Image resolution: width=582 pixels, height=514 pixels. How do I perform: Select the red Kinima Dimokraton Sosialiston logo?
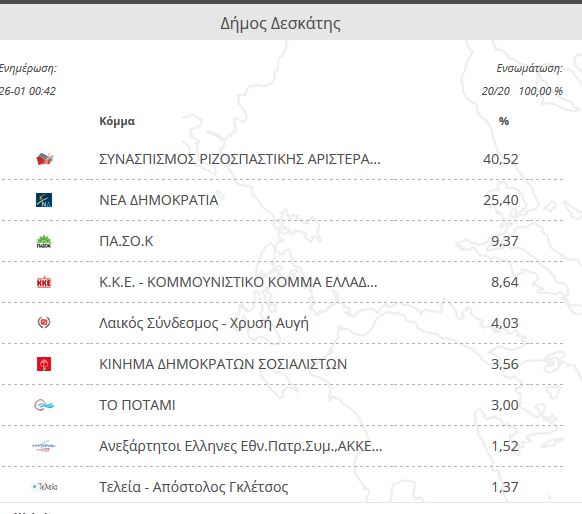tap(44, 364)
